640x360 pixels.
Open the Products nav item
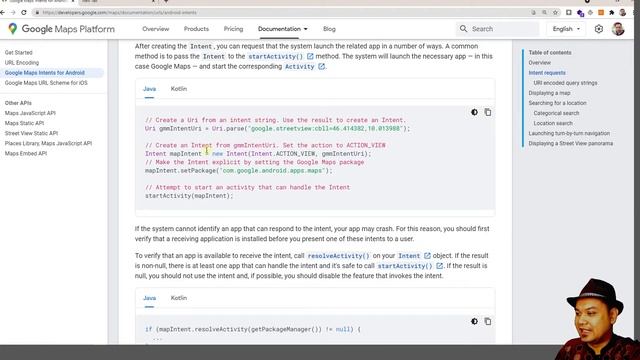[196, 29]
